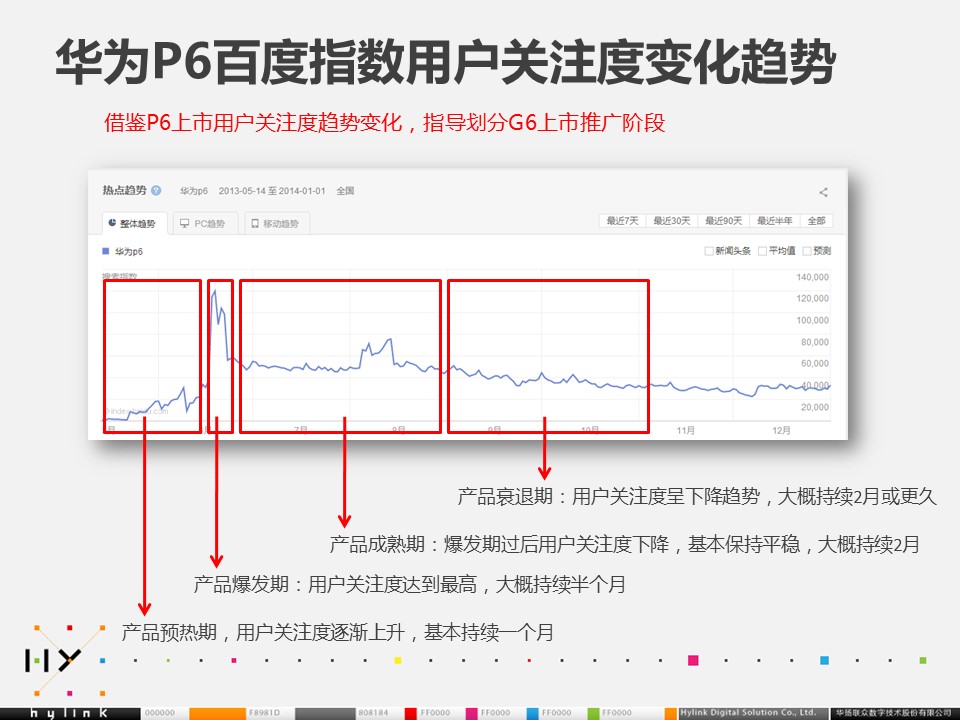Open the 华为p6 keyword selector in header
This screenshot has width=960, height=720.
[194, 190]
